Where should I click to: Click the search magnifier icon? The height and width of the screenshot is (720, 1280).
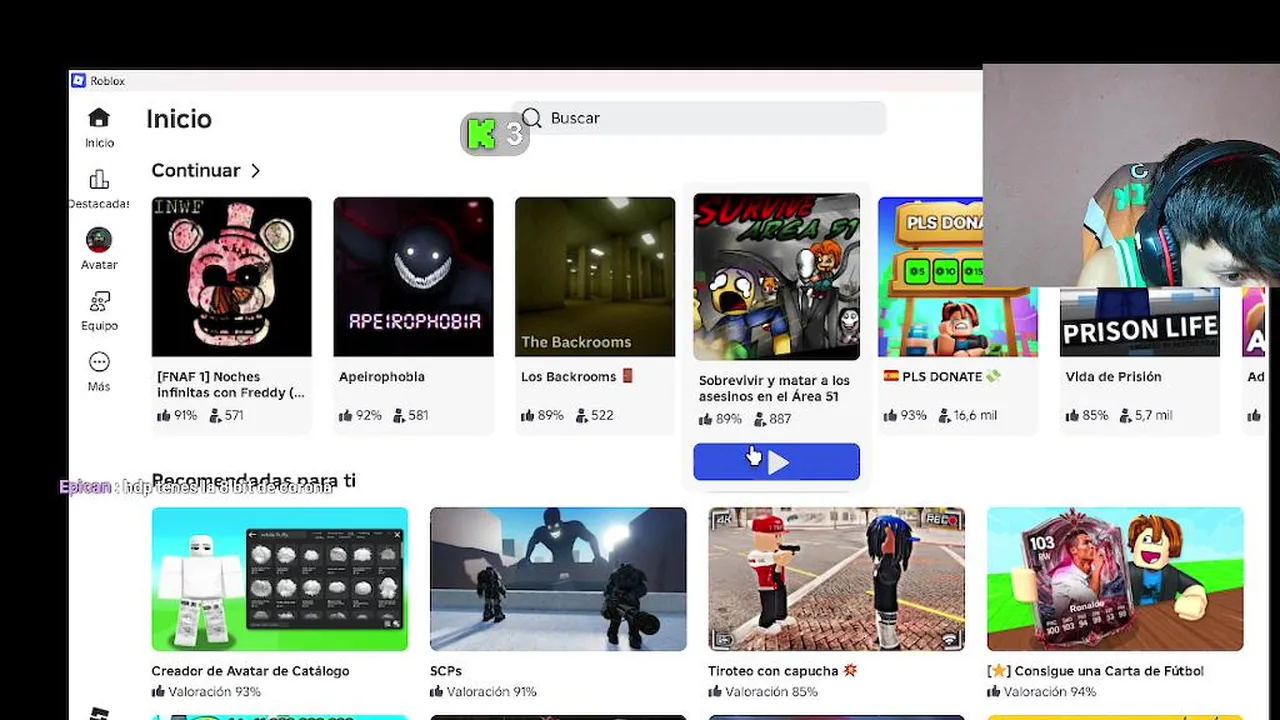tap(532, 118)
